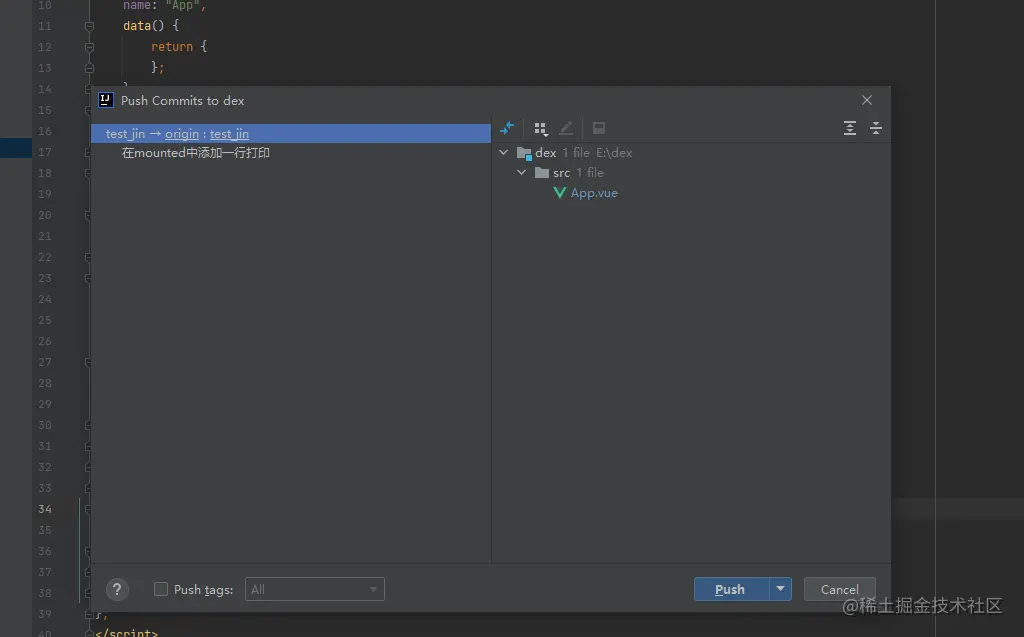The image size is (1024, 637).
Task: Toggle fold marker at editor line 13
Action: click(89, 68)
